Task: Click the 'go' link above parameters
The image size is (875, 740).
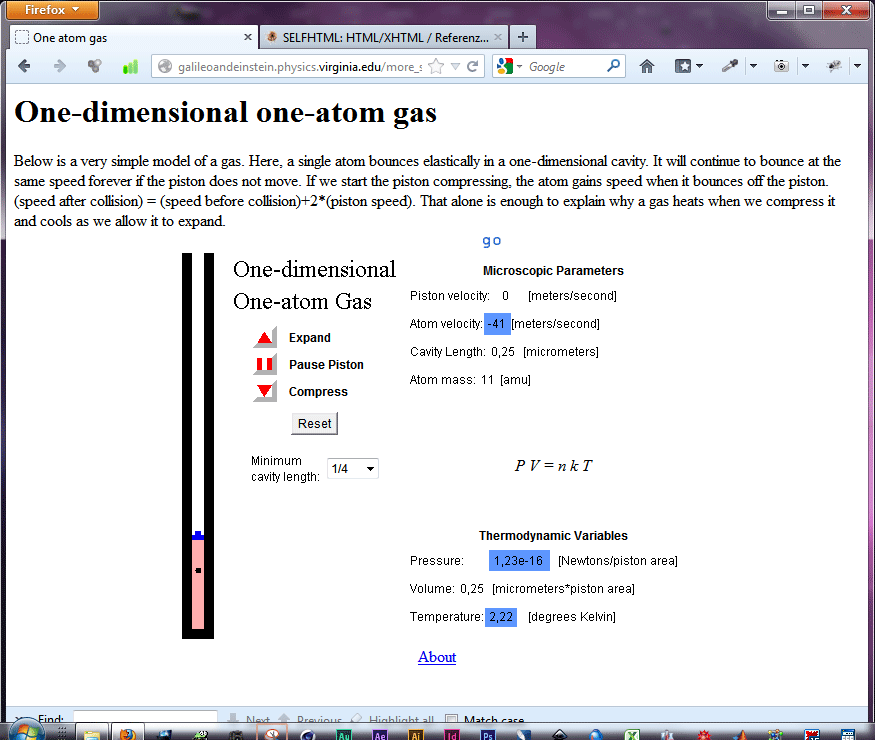Action: pyautogui.click(x=491, y=241)
